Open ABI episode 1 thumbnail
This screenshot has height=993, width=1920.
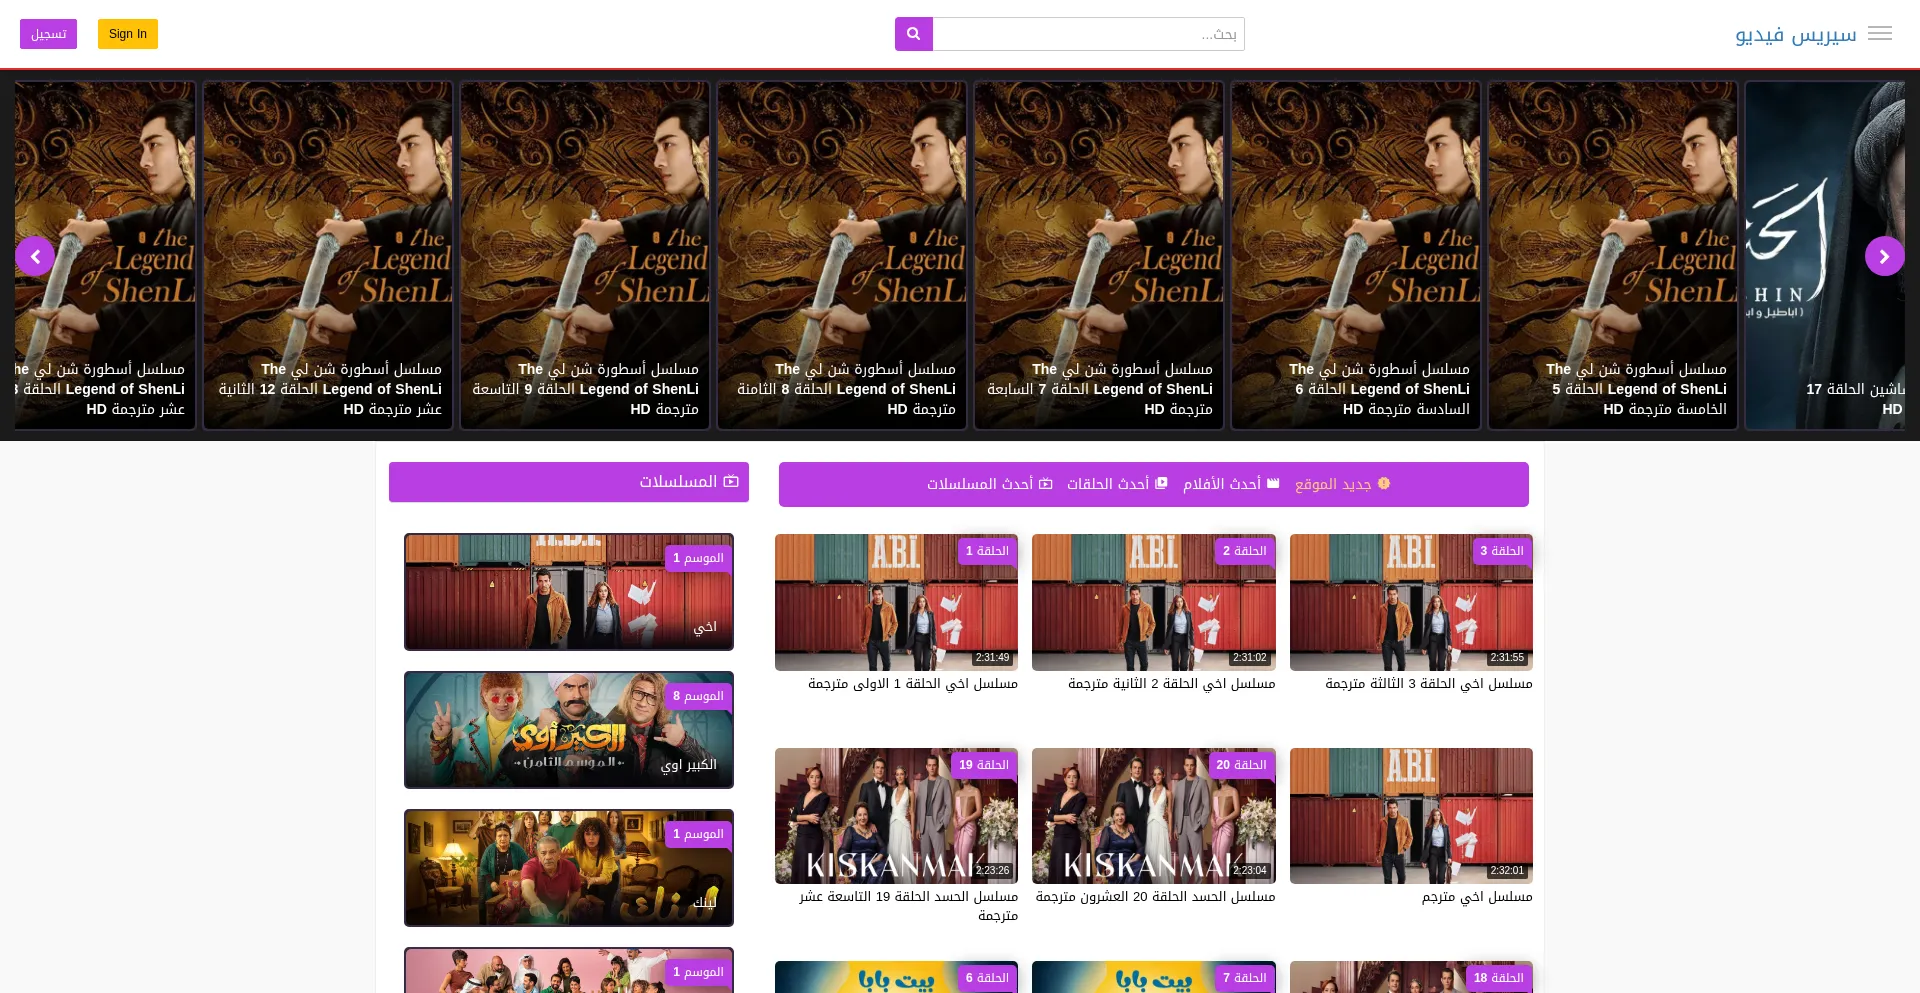click(x=896, y=602)
